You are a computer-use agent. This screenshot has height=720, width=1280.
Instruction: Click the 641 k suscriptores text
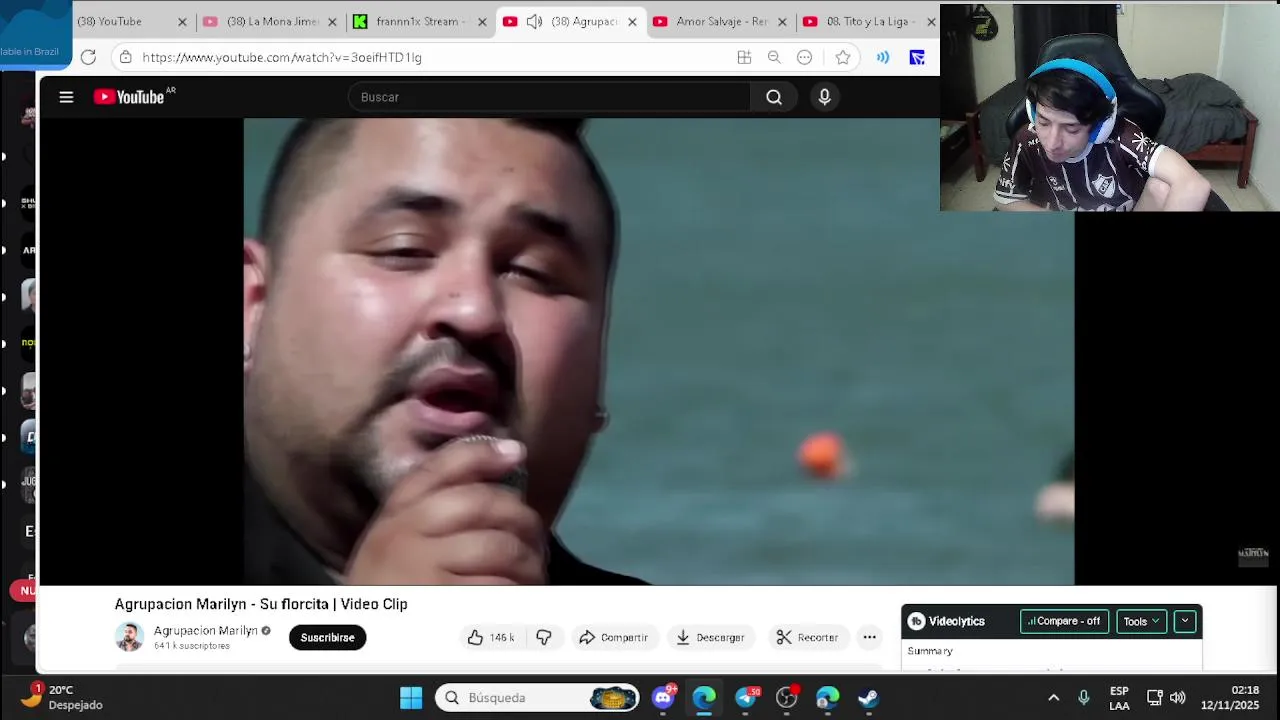[x=192, y=646]
